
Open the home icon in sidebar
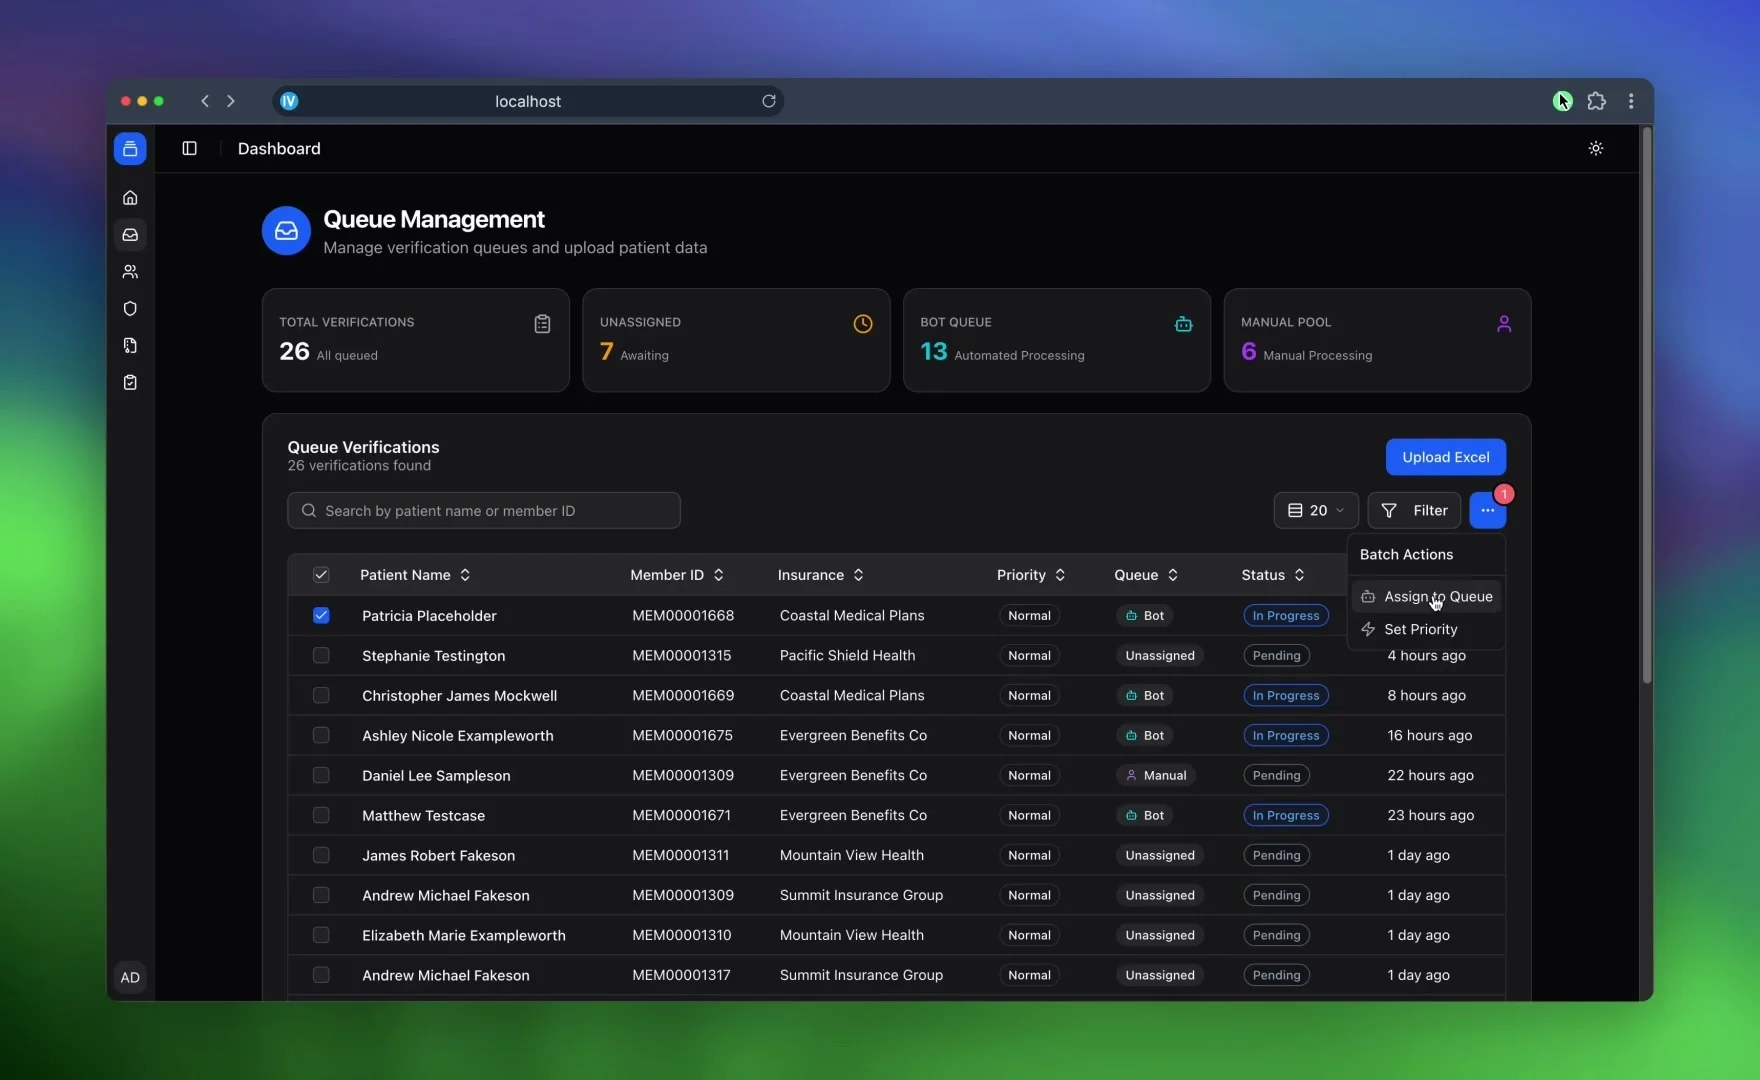(x=130, y=198)
